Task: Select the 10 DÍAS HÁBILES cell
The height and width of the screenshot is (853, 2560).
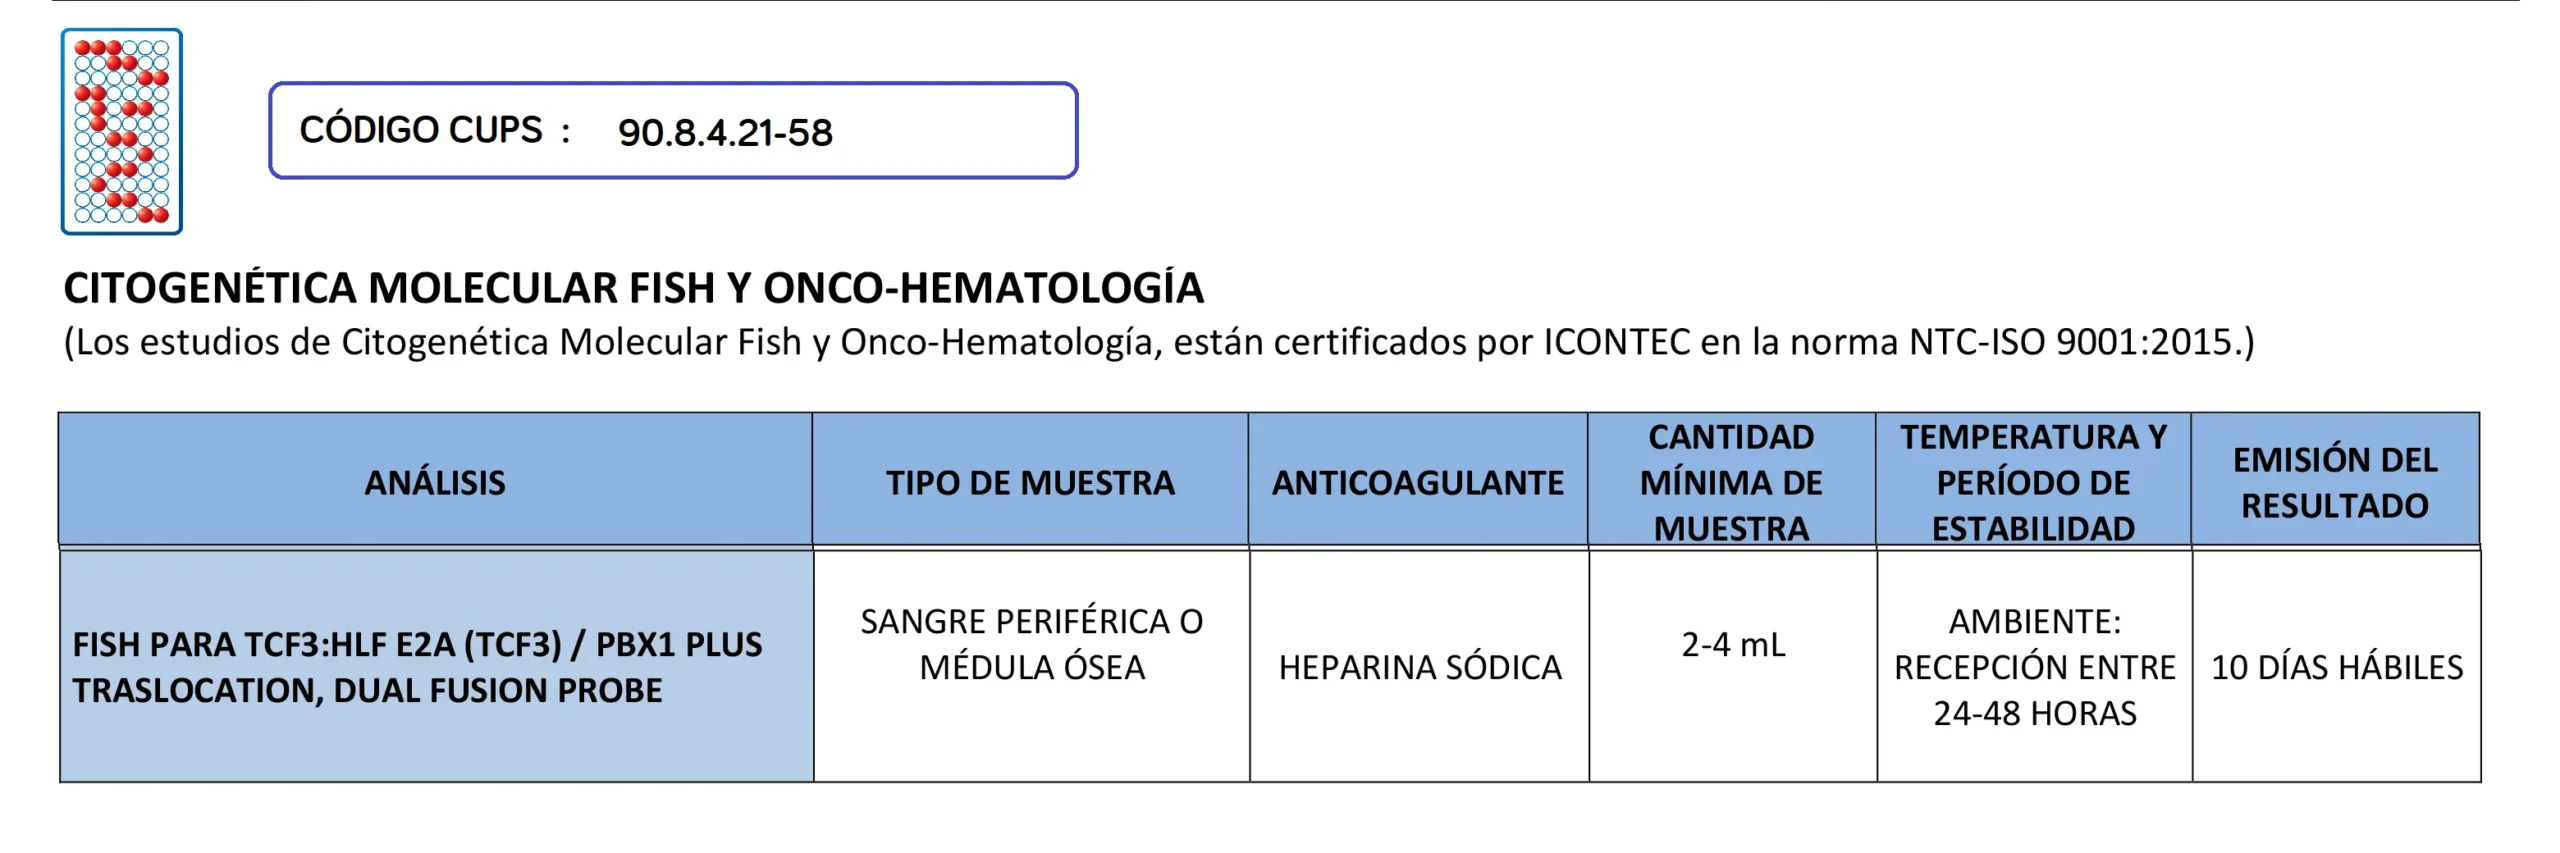Action: pos(2336,667)
